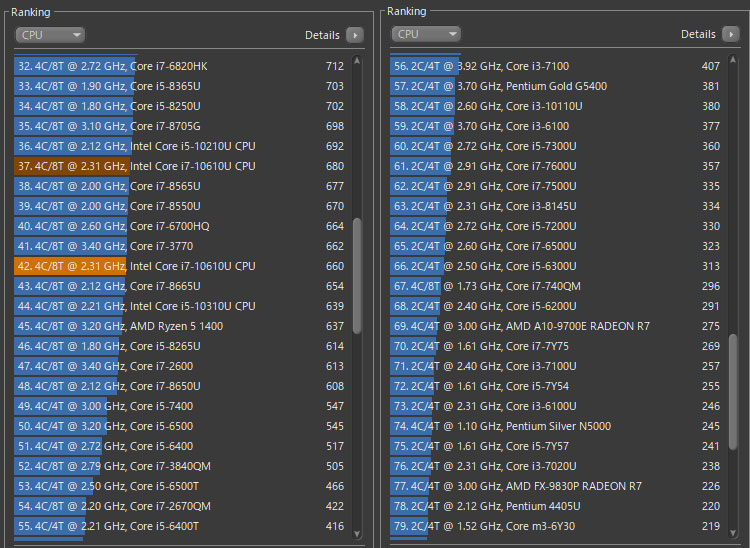Click the left ranking list scrollbar thumb
750x548 pixels.
coord(357,276)
